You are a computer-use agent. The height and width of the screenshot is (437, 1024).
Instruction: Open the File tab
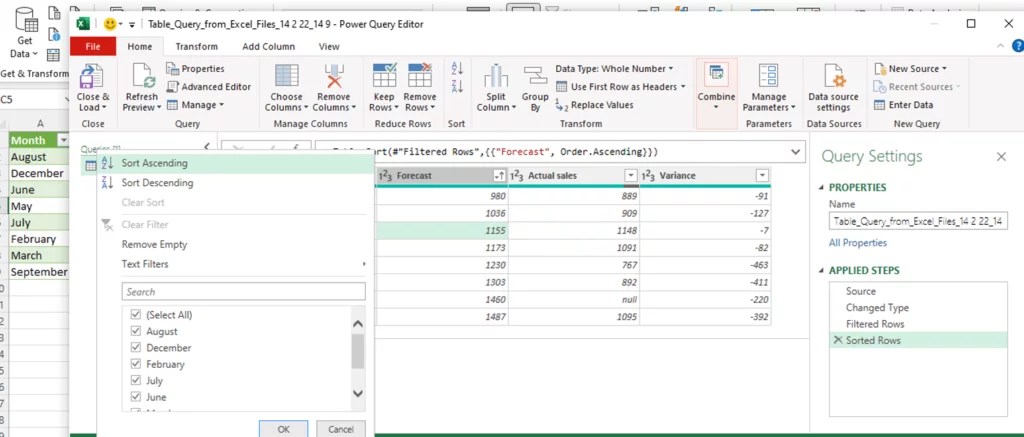coord(93,46)
